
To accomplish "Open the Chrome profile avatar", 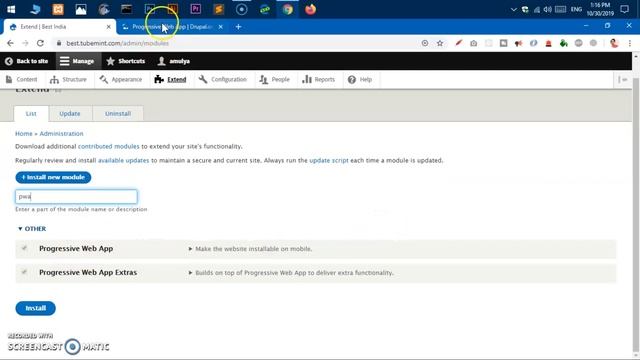I will pyautogui.click(x=614, y=43).
